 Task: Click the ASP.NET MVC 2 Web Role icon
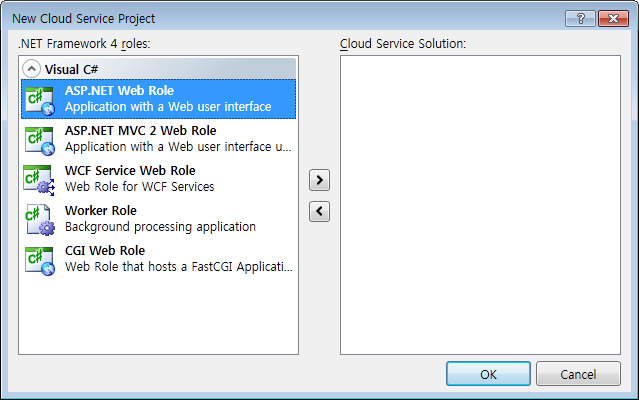(x=40, y=141)
